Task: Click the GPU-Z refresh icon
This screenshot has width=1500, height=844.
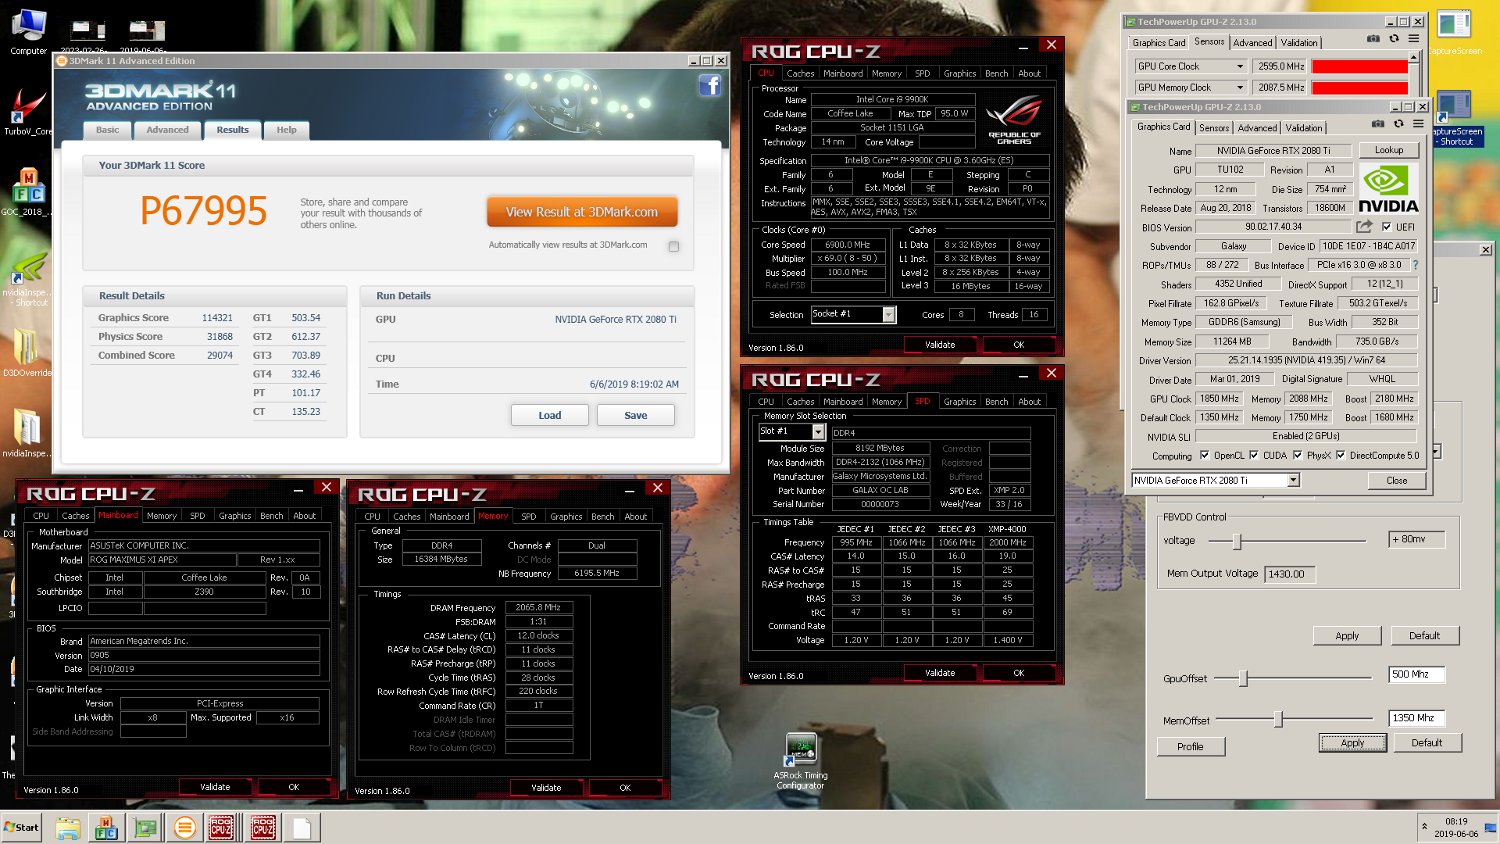Action: coord(1398,124)
